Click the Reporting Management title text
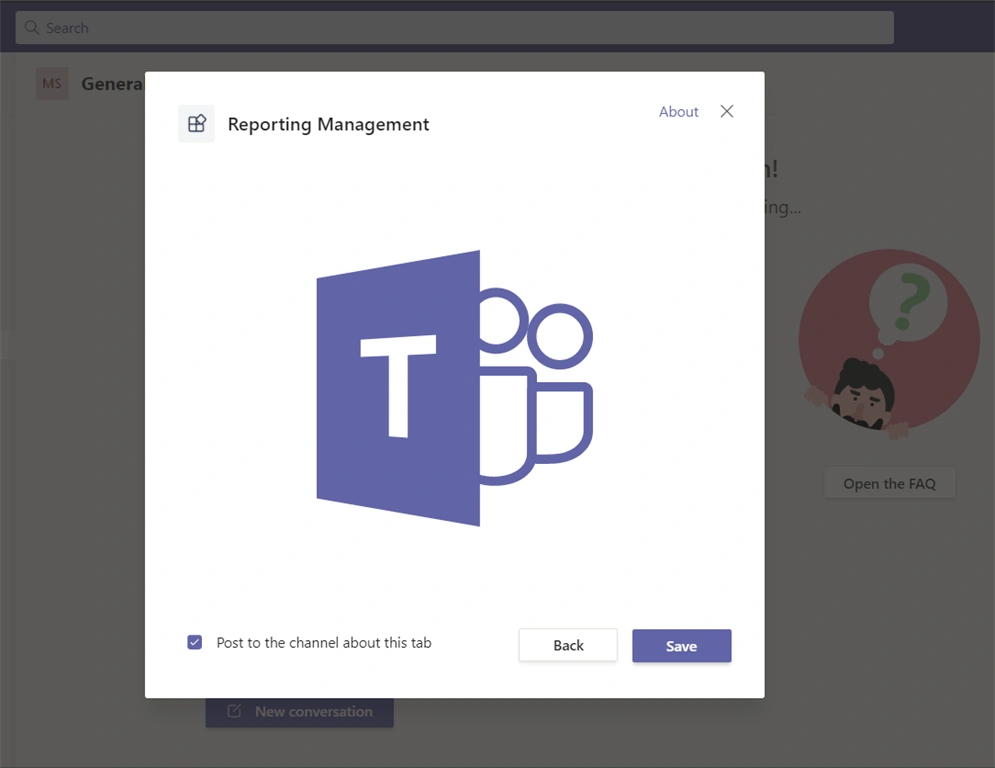995x768 pixels. pos(328,124)
